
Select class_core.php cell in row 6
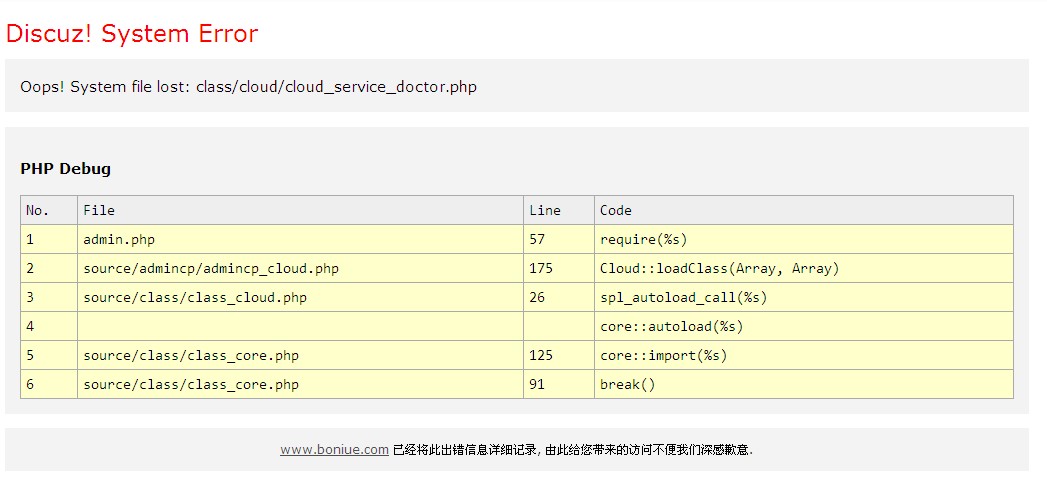click(300, 384)
